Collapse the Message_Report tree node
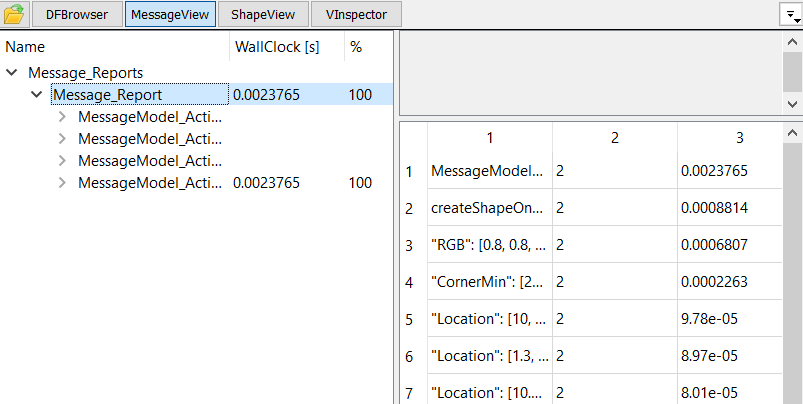The image size is (803, 404). pos(37,95)
